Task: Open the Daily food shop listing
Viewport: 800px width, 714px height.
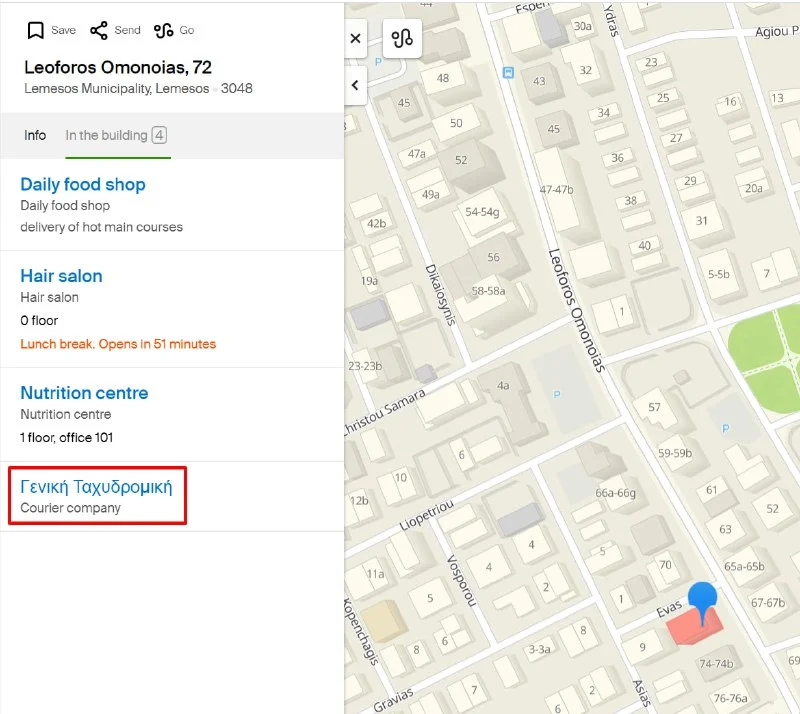Action: pos(83,184)
